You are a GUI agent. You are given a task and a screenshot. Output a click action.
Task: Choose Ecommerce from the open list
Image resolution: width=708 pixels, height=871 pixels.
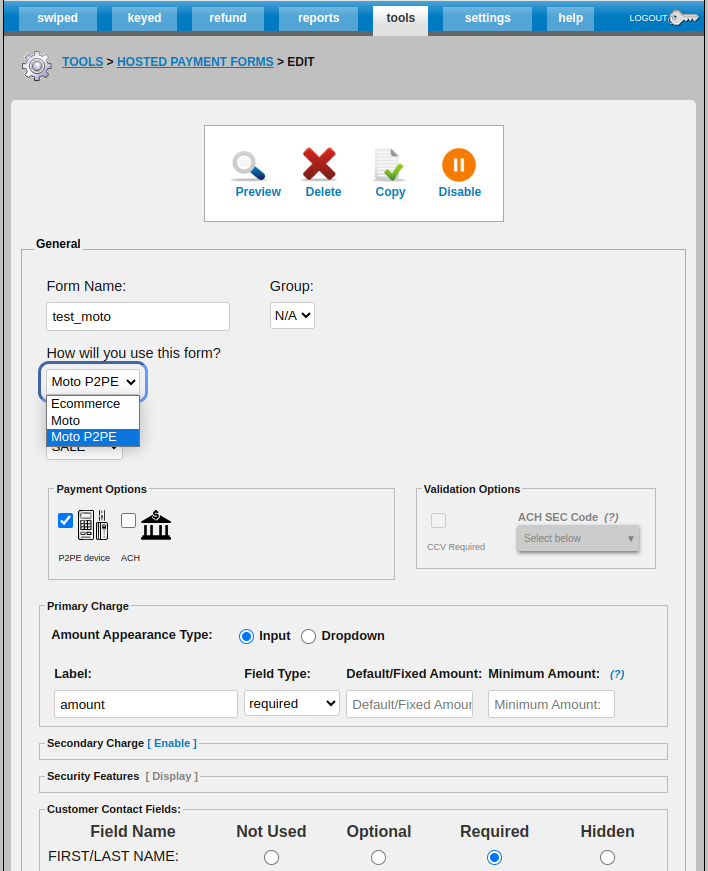[93, 404]
